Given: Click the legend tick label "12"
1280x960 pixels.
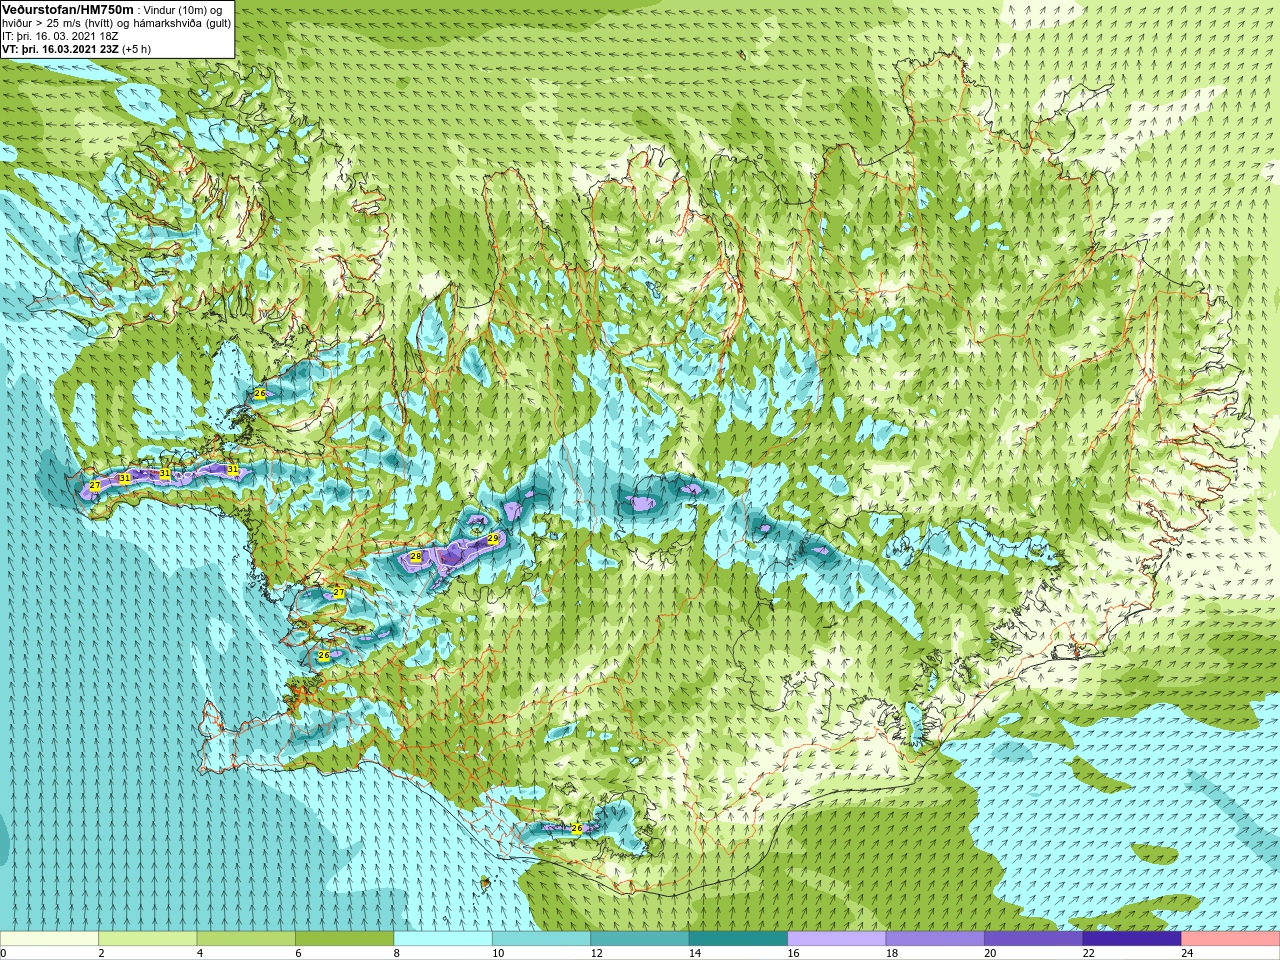Looking at the screenshot, I should point(596,954).
